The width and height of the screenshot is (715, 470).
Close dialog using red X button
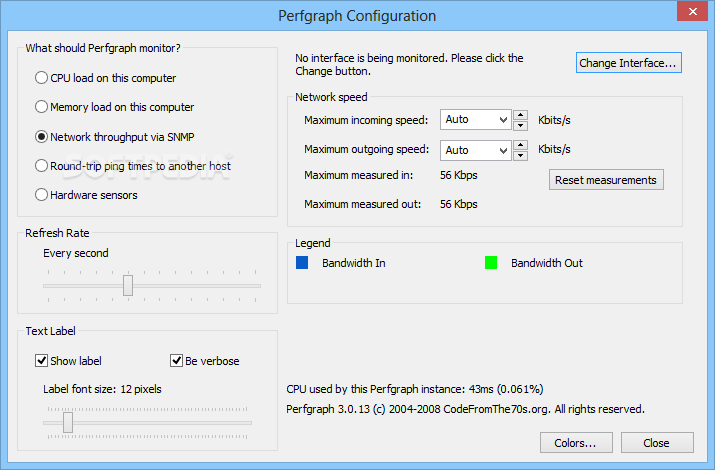[x=692, y=11]
